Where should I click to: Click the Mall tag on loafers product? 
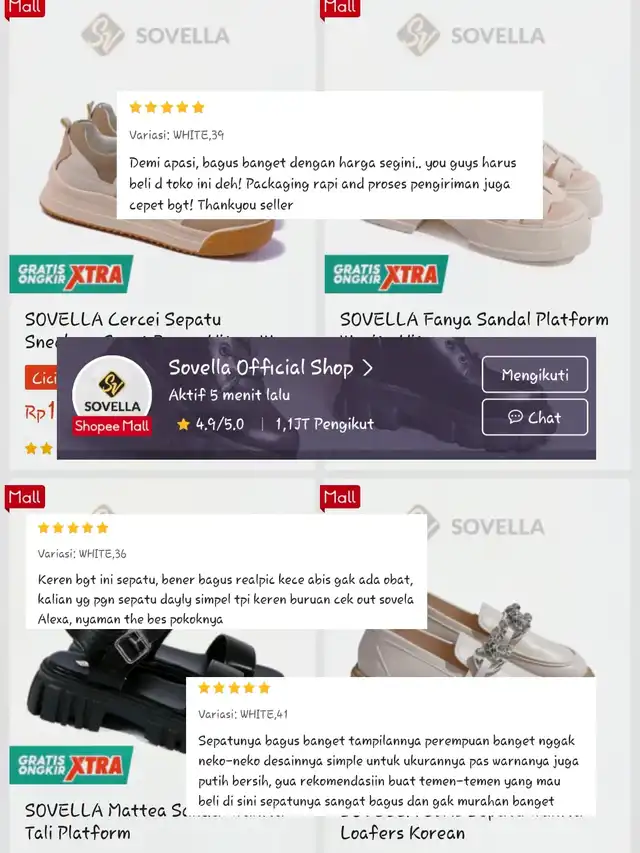pos(340,497)
